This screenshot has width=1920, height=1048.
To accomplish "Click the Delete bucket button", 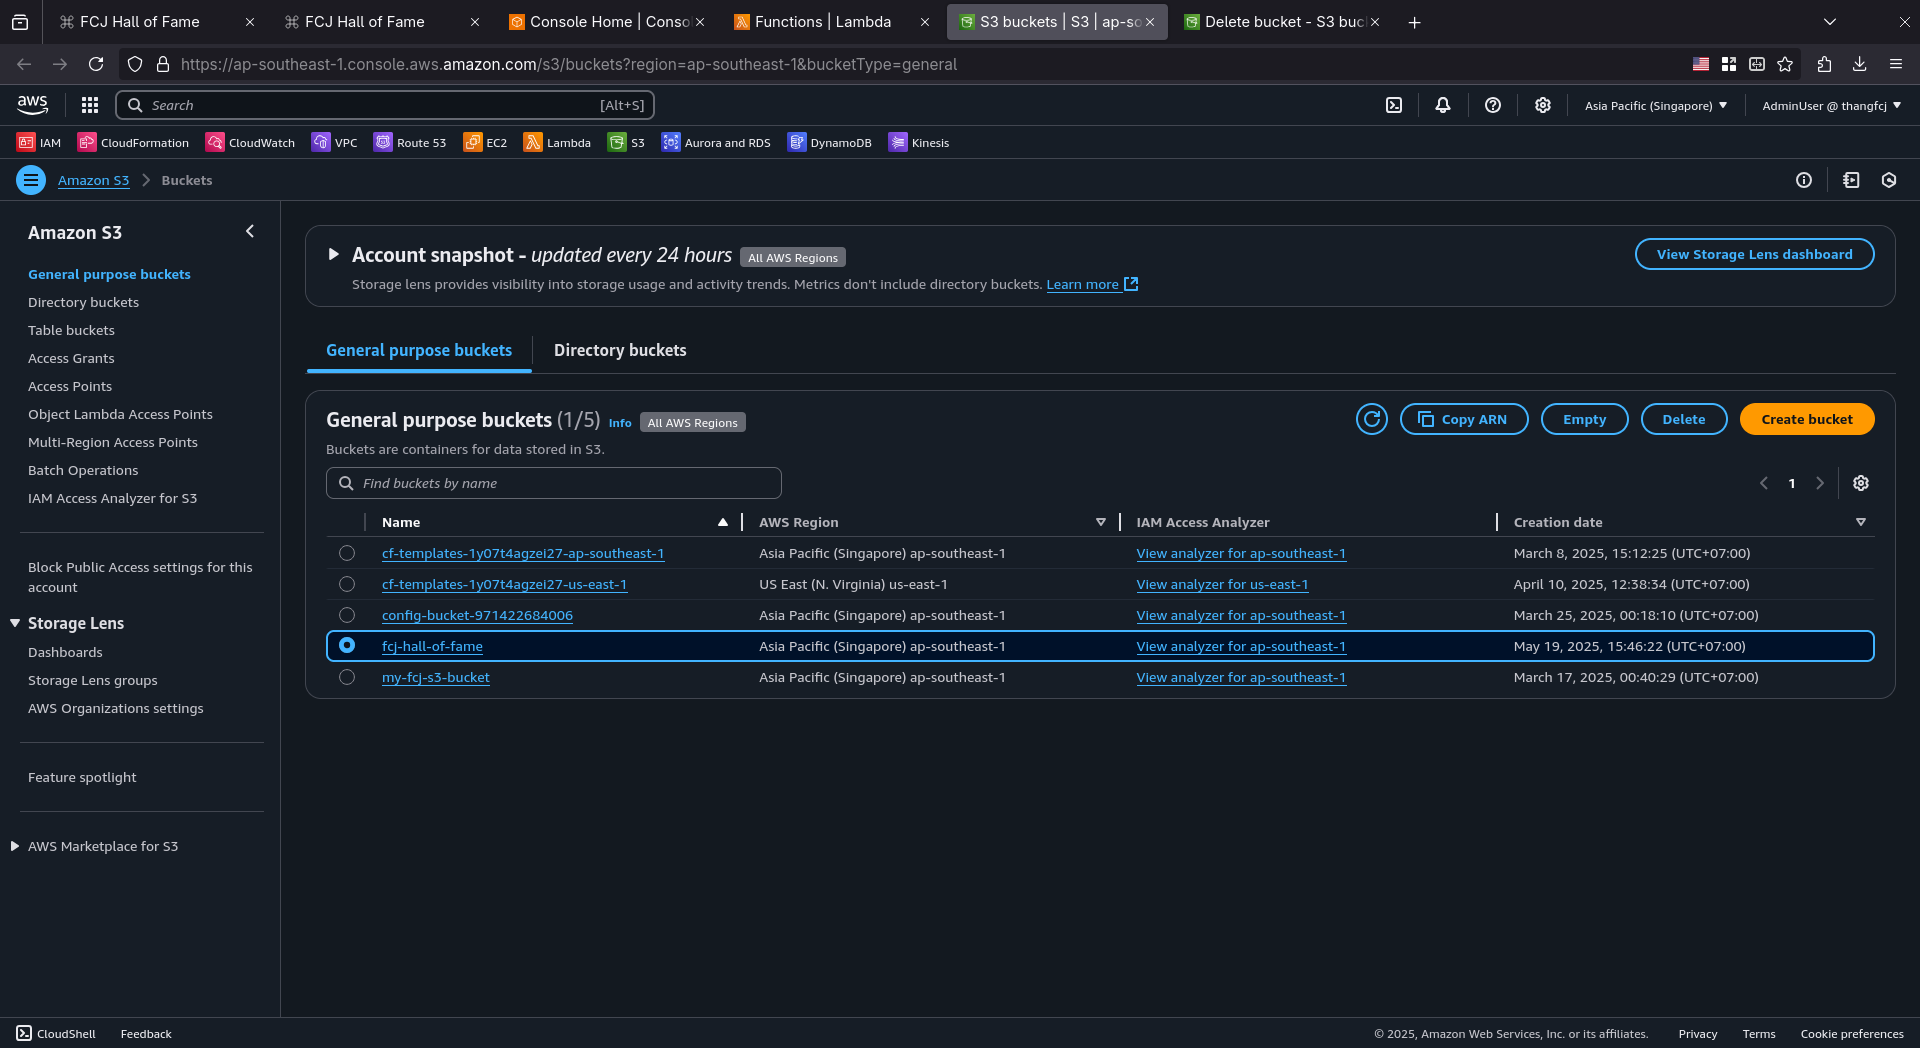I will tap(1684, 419).
